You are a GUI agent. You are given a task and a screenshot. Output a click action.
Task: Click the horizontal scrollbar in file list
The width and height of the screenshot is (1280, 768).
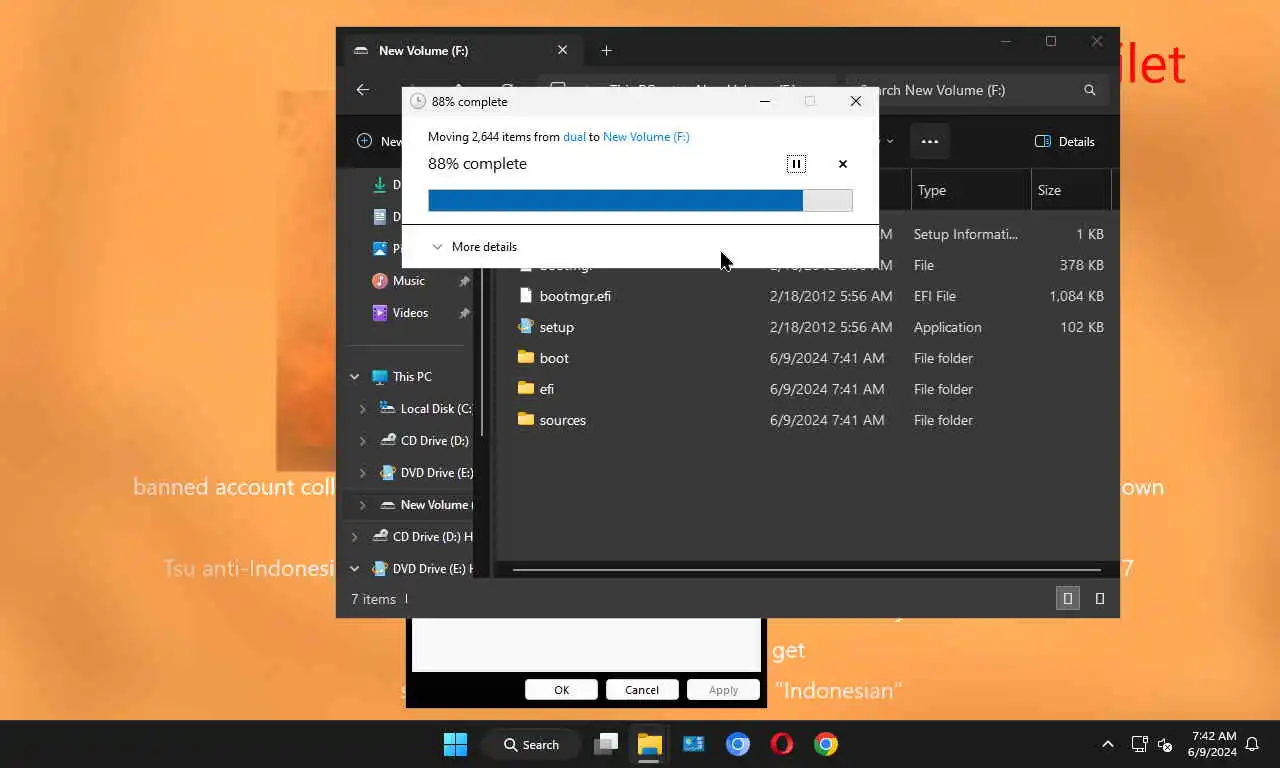coord(806,570)
